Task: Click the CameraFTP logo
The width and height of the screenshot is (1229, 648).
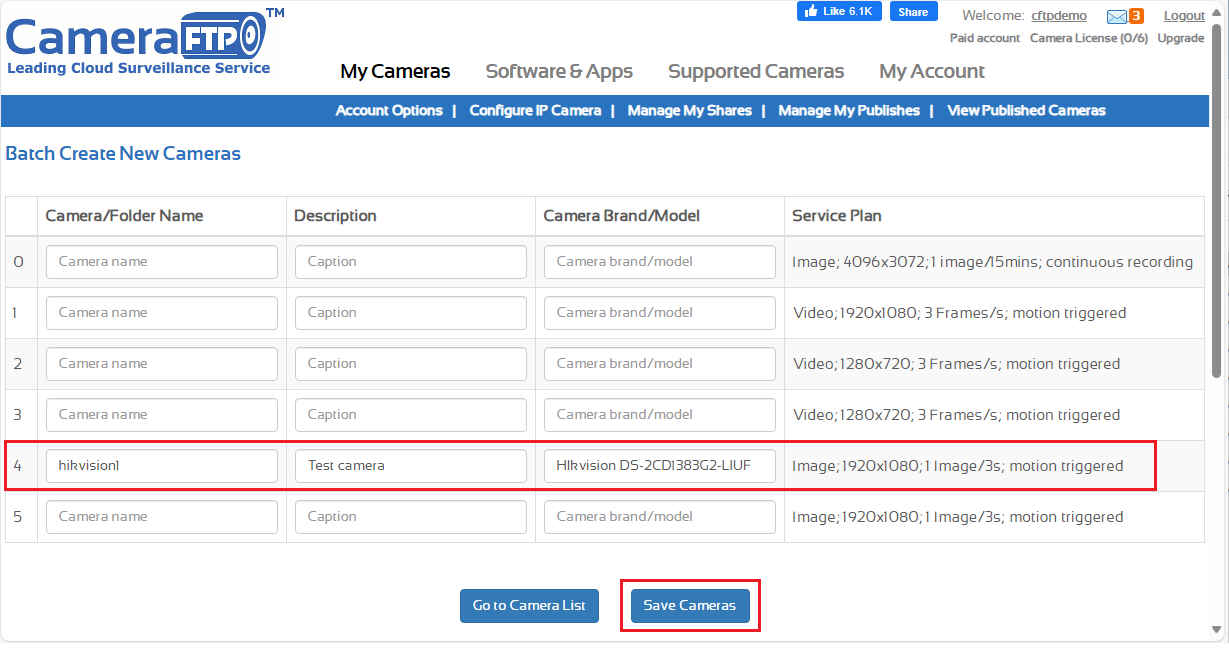Action: tap(140, 44)
